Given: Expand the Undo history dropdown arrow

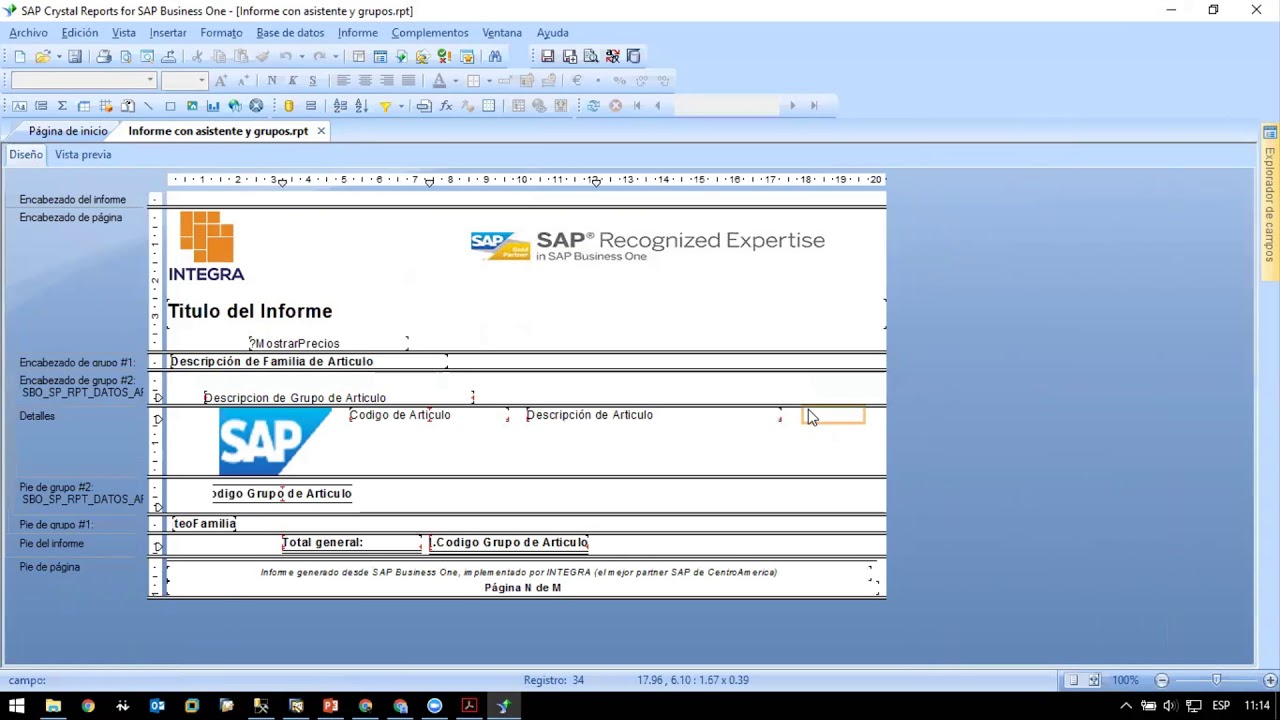Looking at the screenshot, I should [x=302, y=56].
